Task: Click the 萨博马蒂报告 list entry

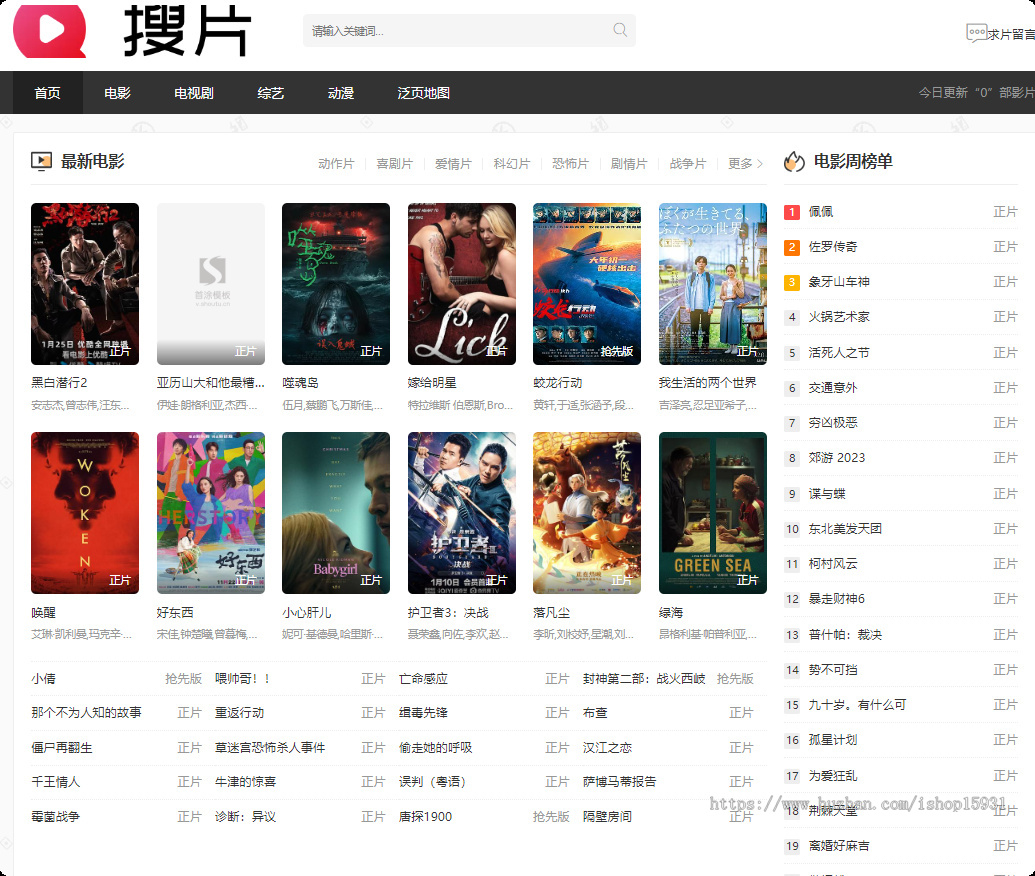Action: pyautogui.click(x=620, y=782)
